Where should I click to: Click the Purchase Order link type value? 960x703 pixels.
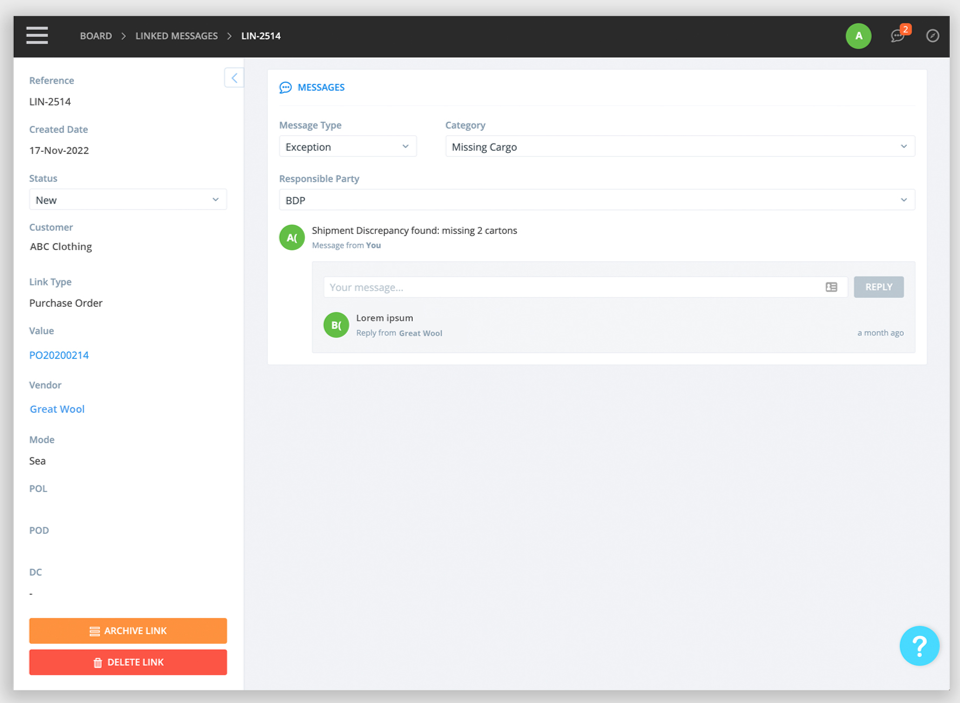pyautogui.click(x=66, y=303)
